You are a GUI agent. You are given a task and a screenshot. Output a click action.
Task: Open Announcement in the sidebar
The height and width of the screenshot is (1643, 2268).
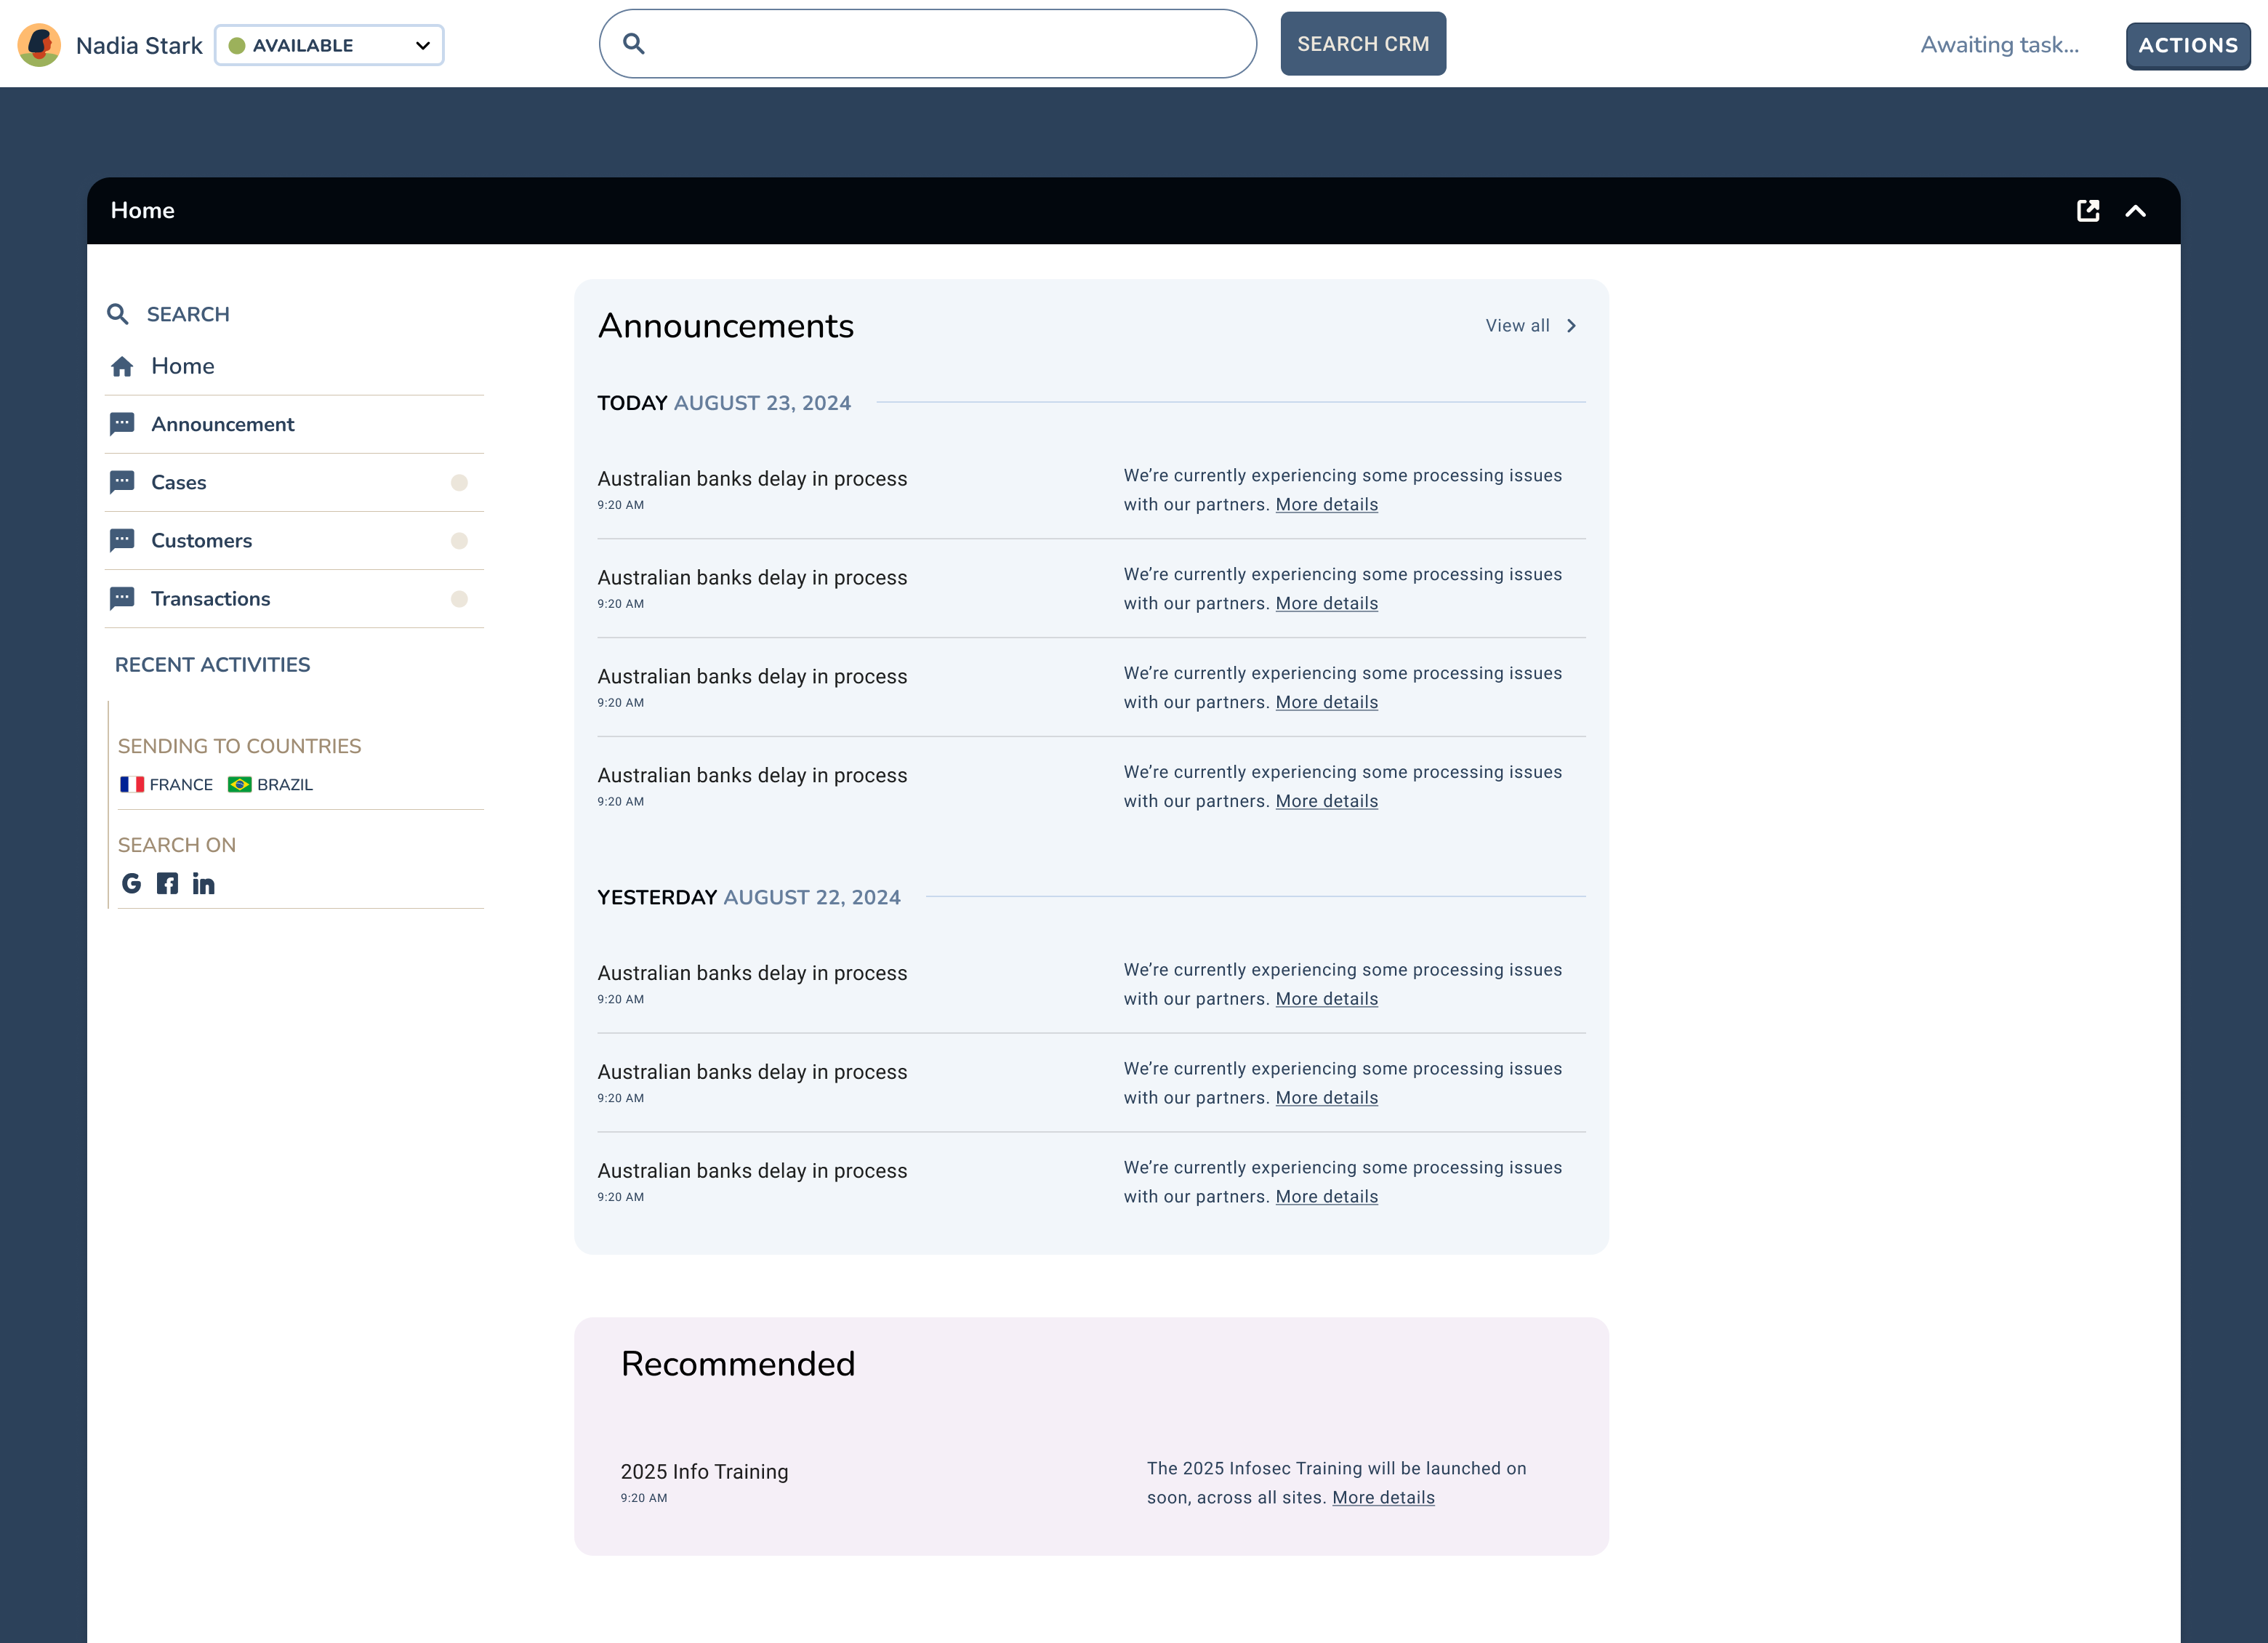click(223, 424)
